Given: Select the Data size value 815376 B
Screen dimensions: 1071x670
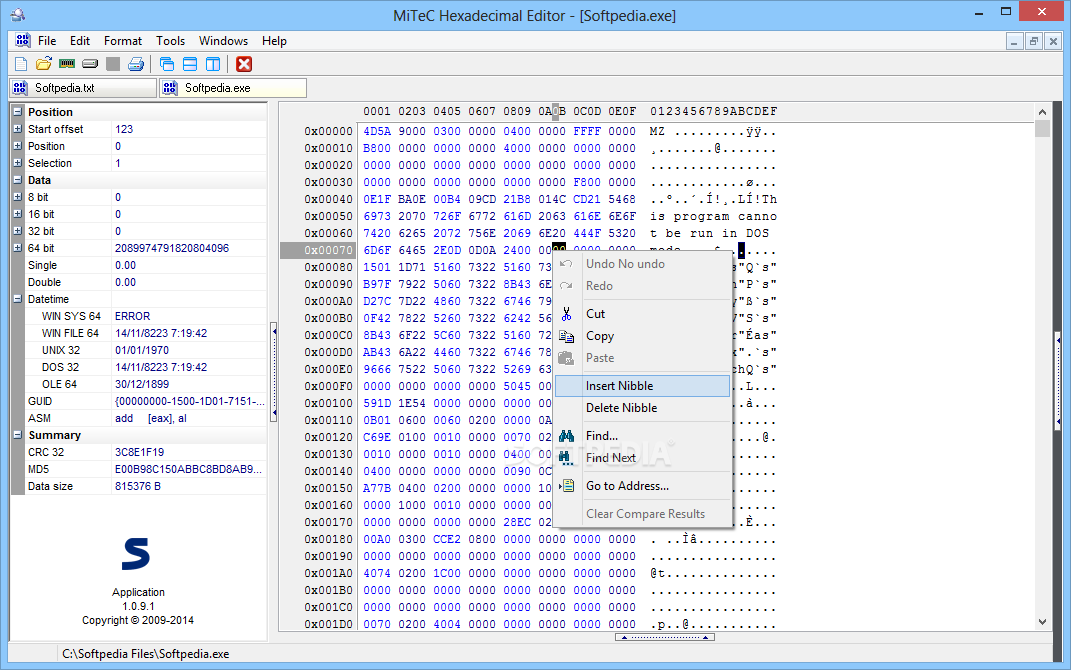Looking at the screenshot, I should pyautogui.click(x=138, y=486).
